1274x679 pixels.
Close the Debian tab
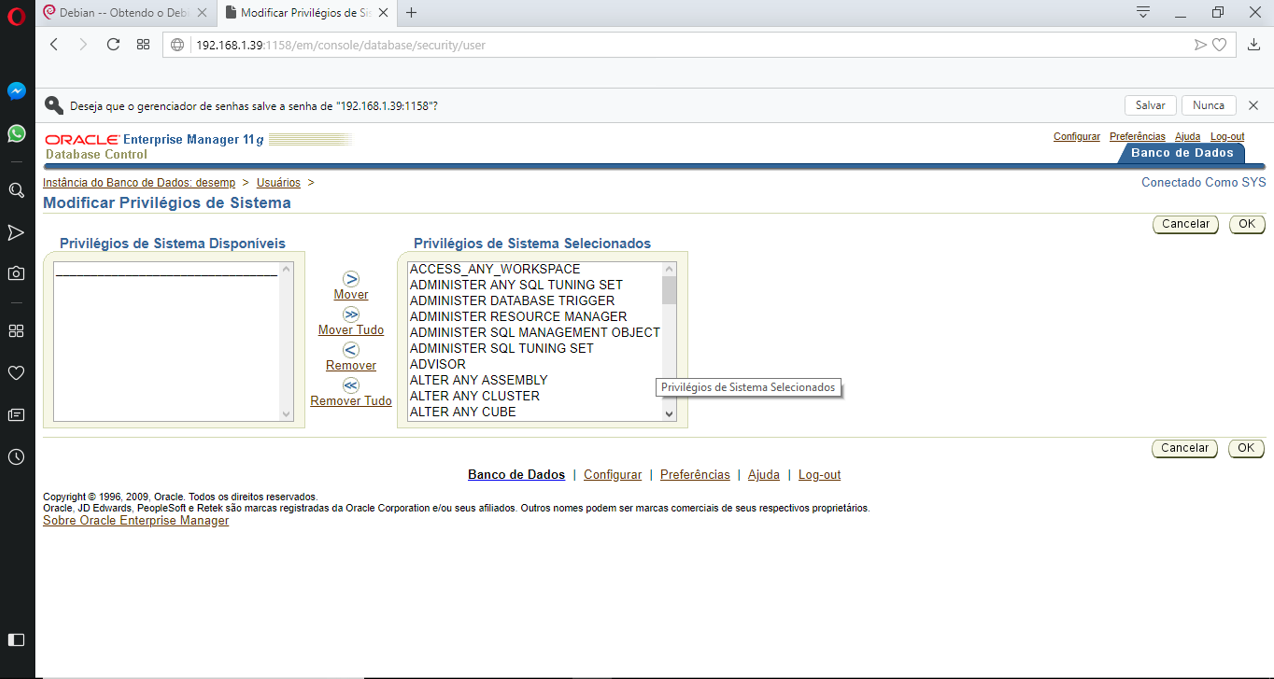tap(202, 13)
